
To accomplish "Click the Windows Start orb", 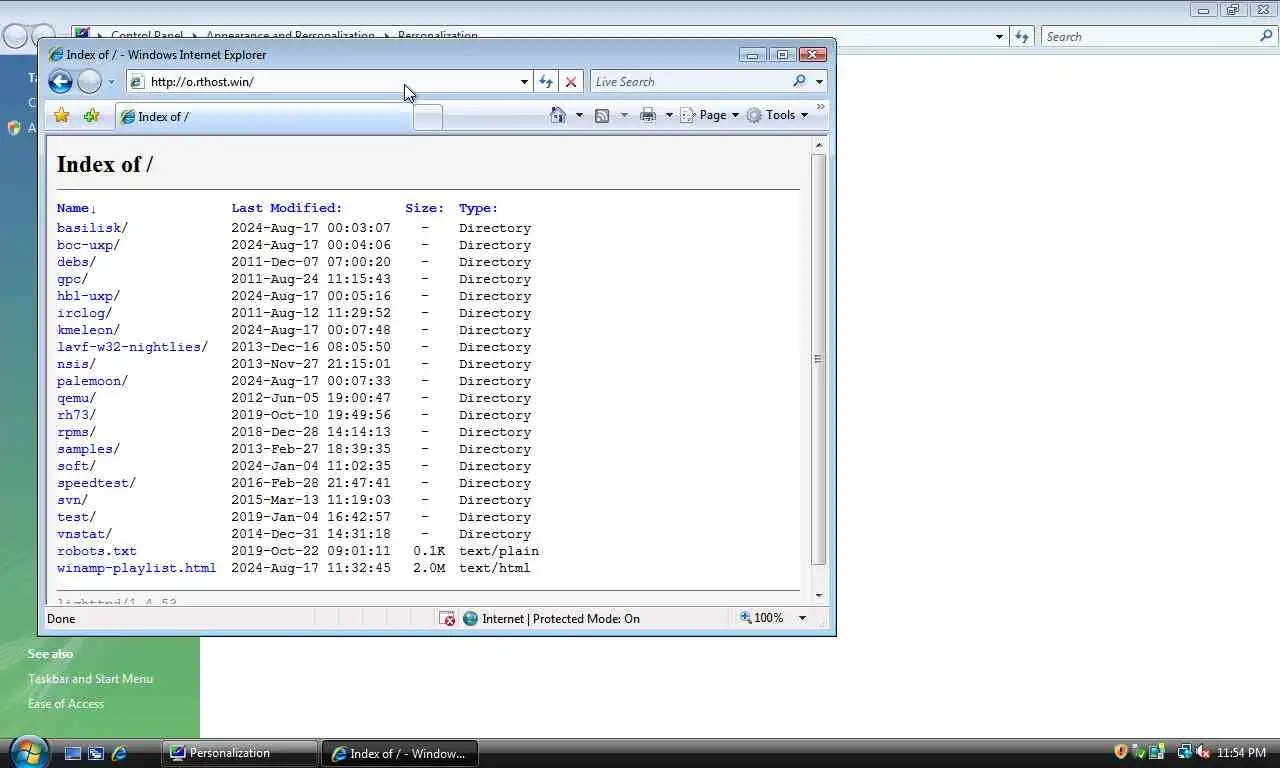I will point(29,751).
